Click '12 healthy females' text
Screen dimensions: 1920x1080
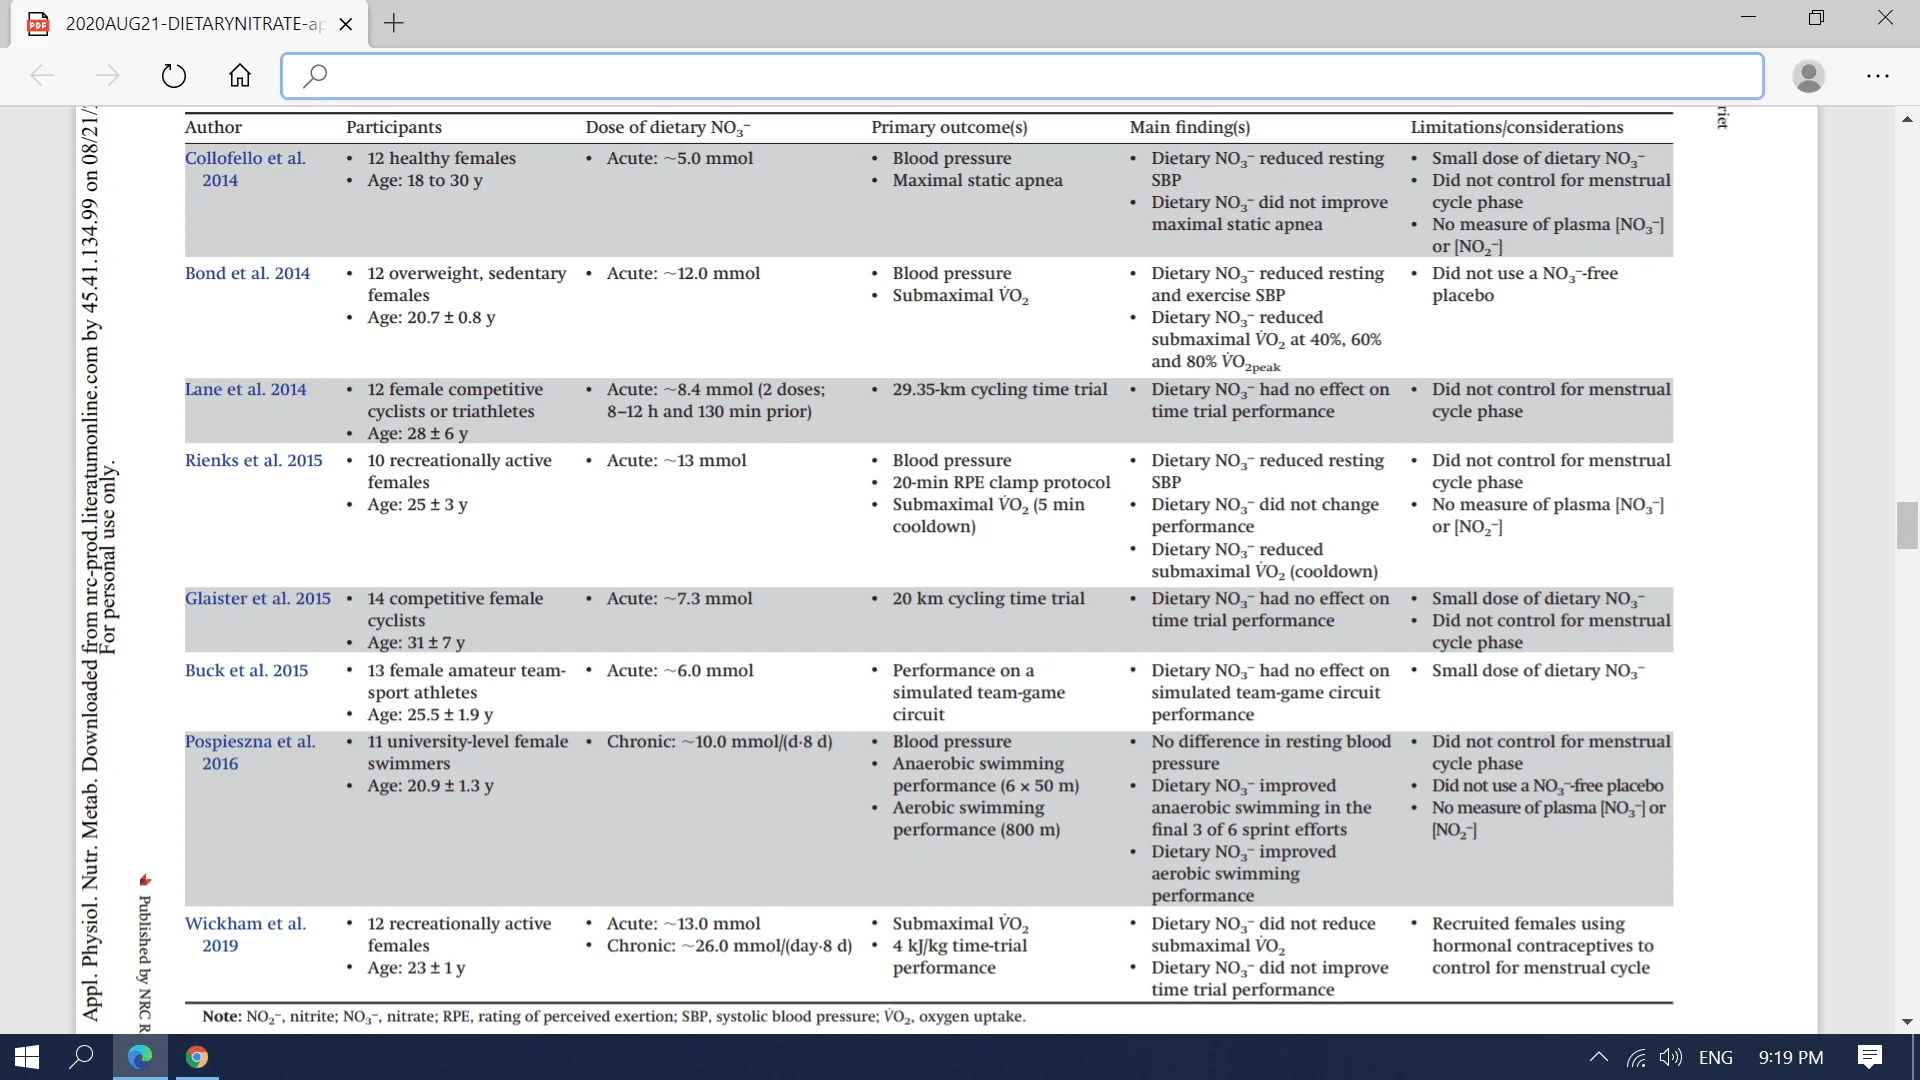pos(441,158)
